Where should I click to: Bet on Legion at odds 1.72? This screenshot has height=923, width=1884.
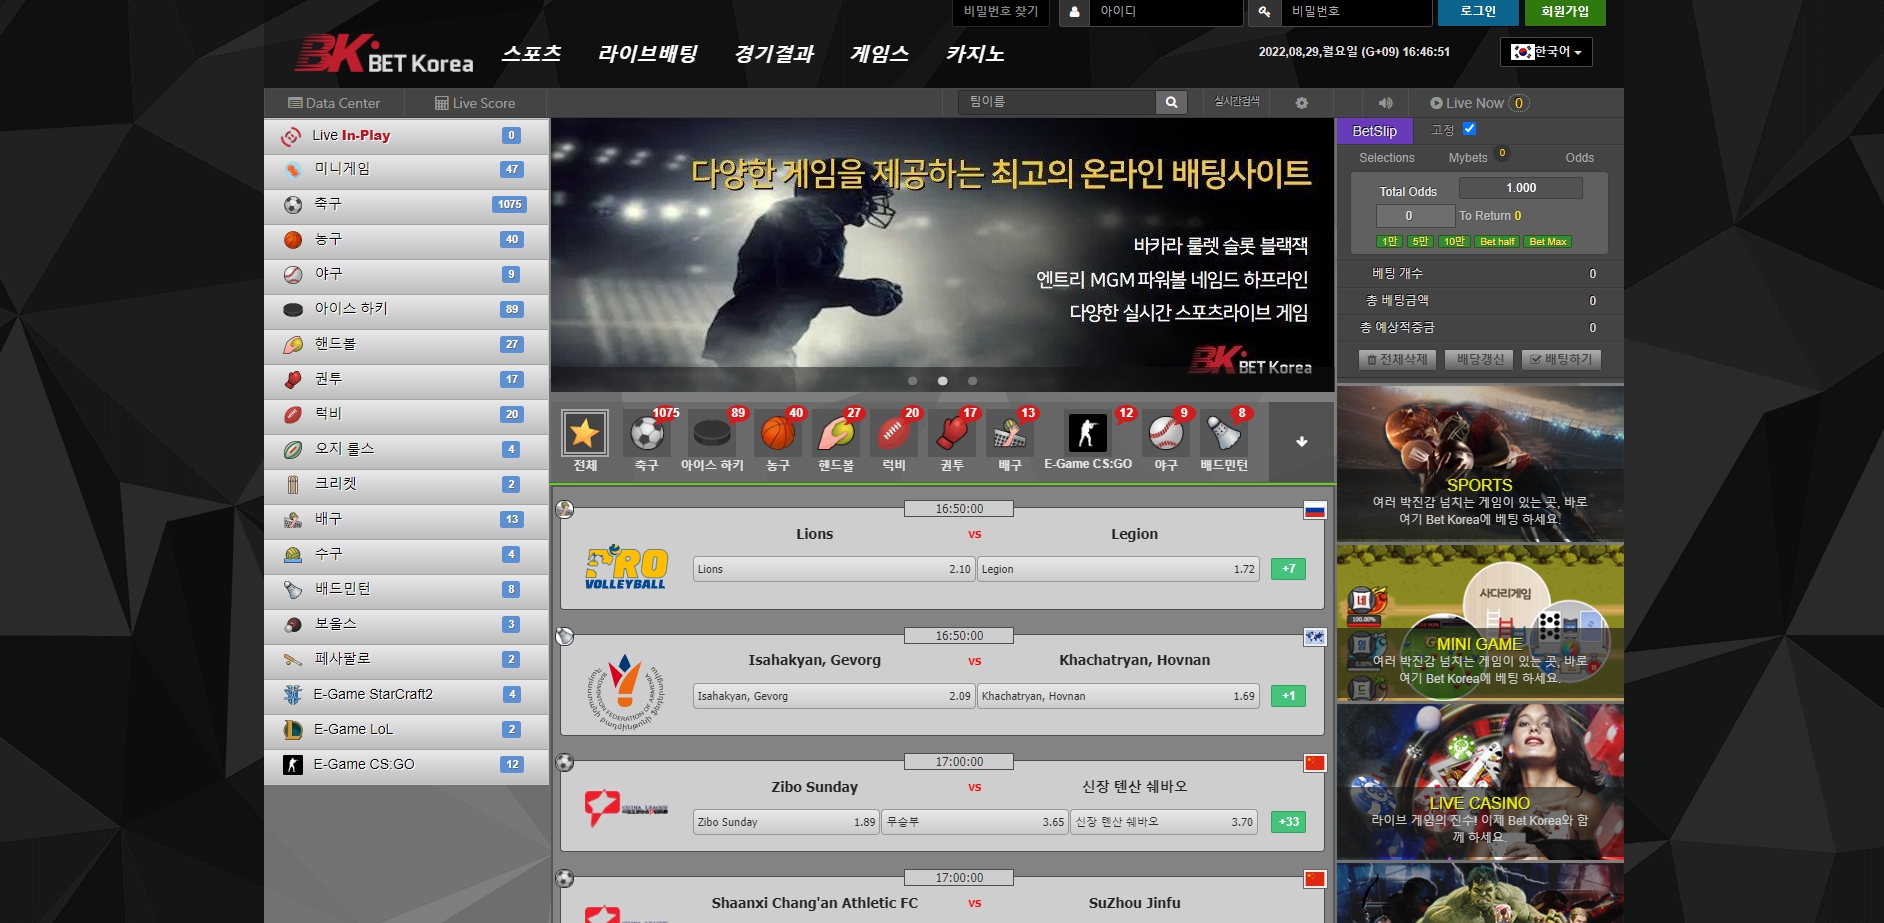click(x=1118, y=569)
